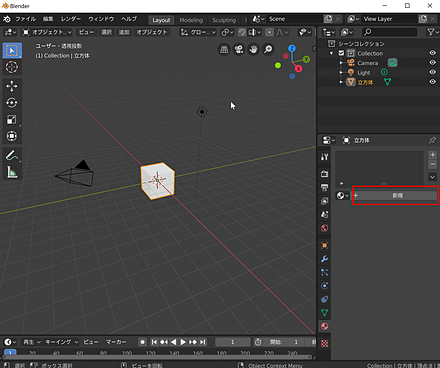The width and height of the screenshot is (440, 368).
Task: Toggle auto keying record button in timeline
Action: (x=142, y=342)
